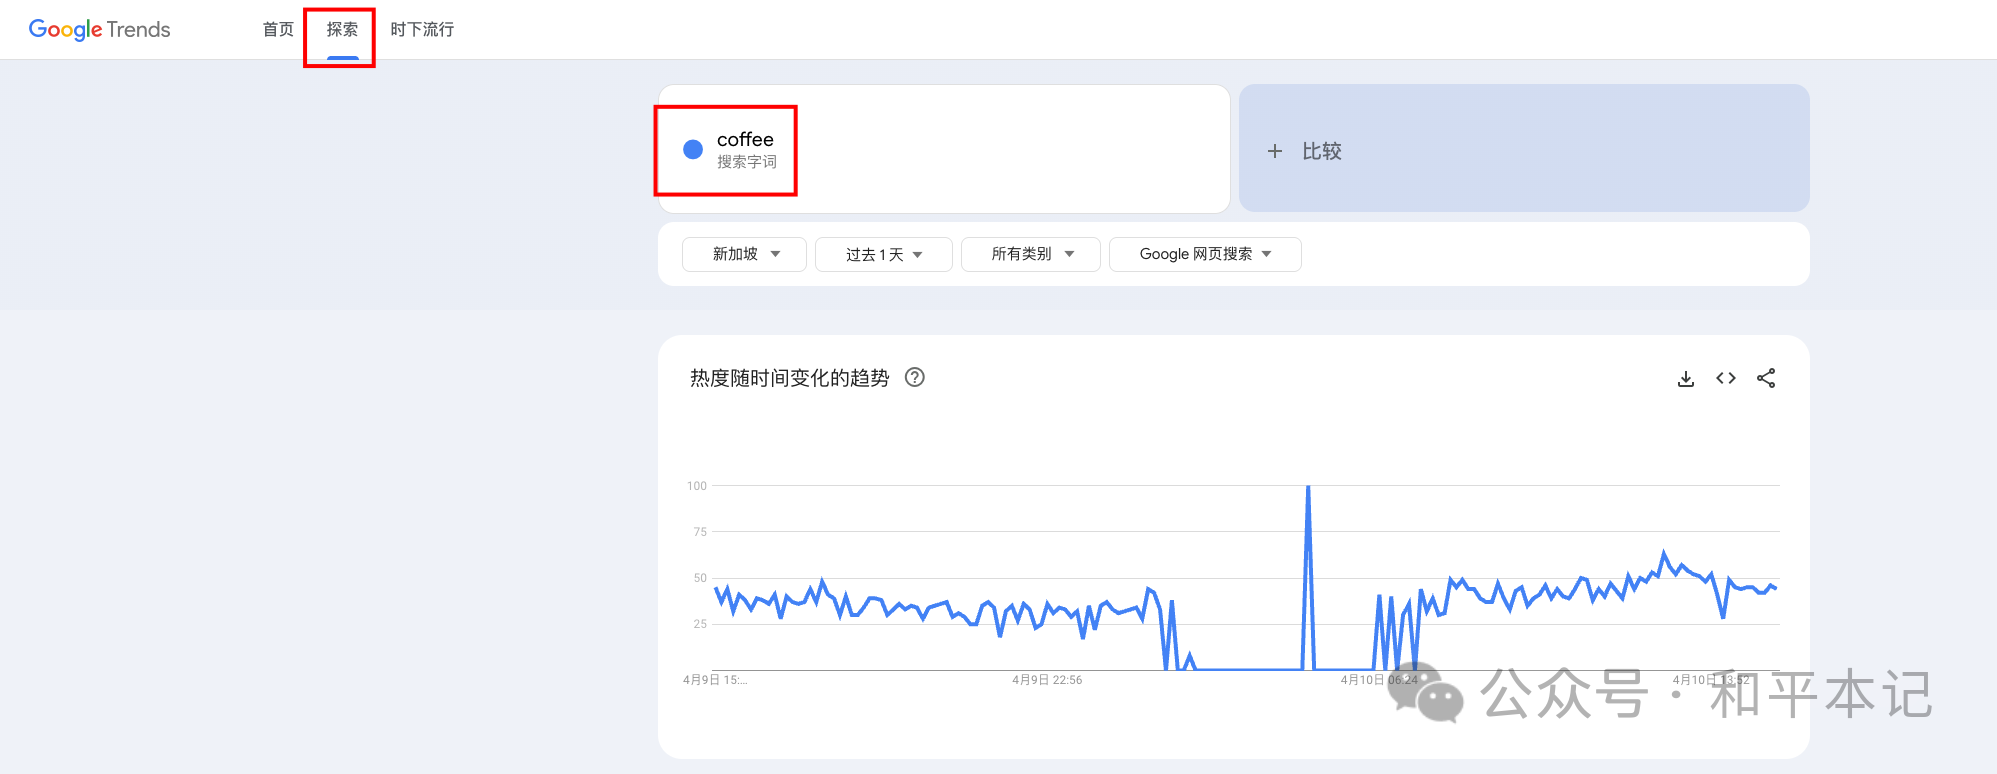
Task: Expand the 所有类别 category dropdown
Action: coord(1030,254)
